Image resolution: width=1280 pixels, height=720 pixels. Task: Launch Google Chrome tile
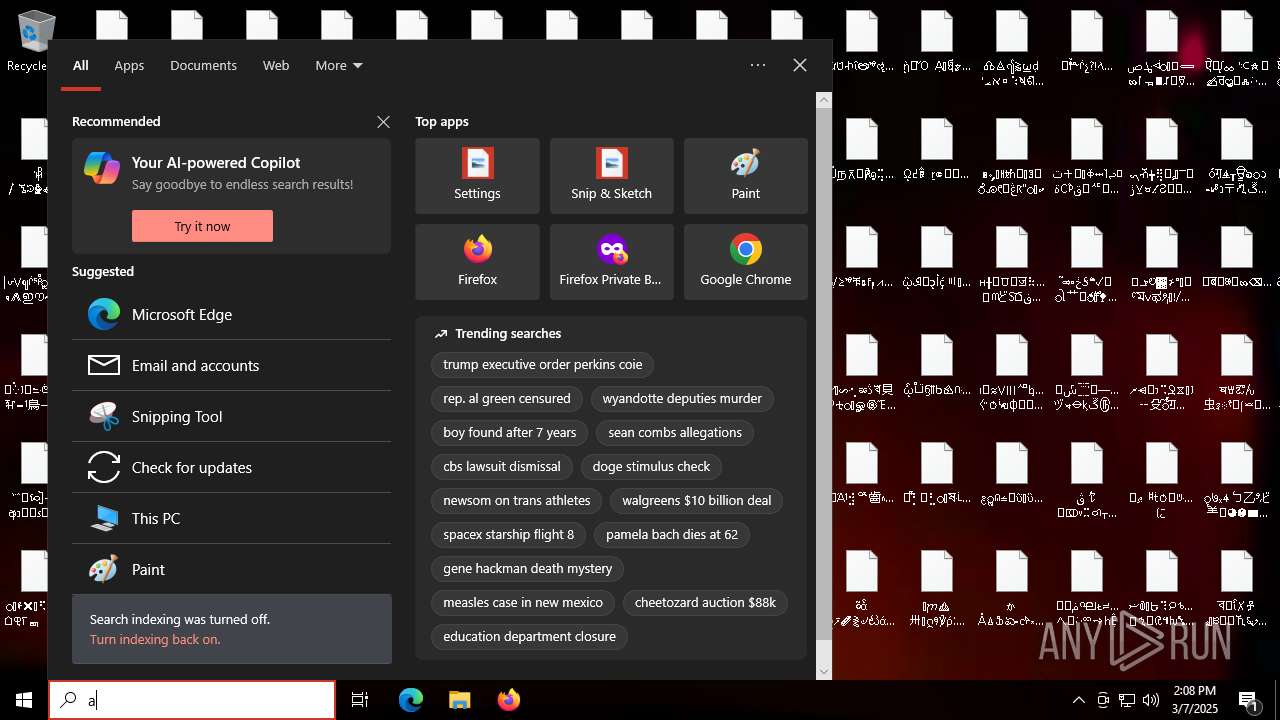(x=745, y=262)
